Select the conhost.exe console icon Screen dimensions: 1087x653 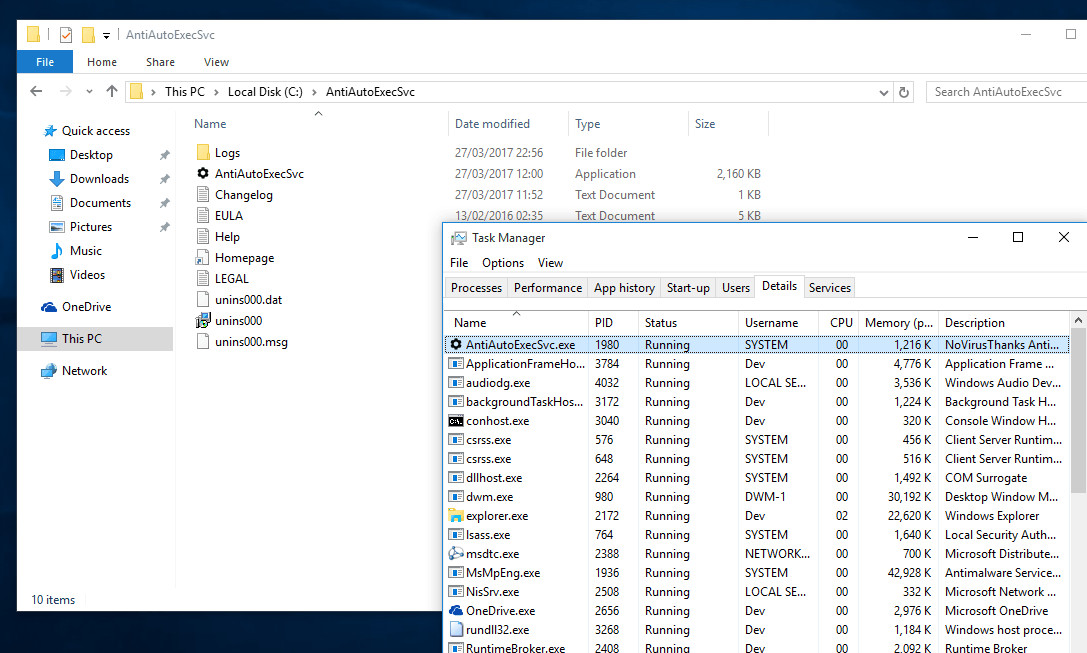pyautogui.click(x=455, y=421)
